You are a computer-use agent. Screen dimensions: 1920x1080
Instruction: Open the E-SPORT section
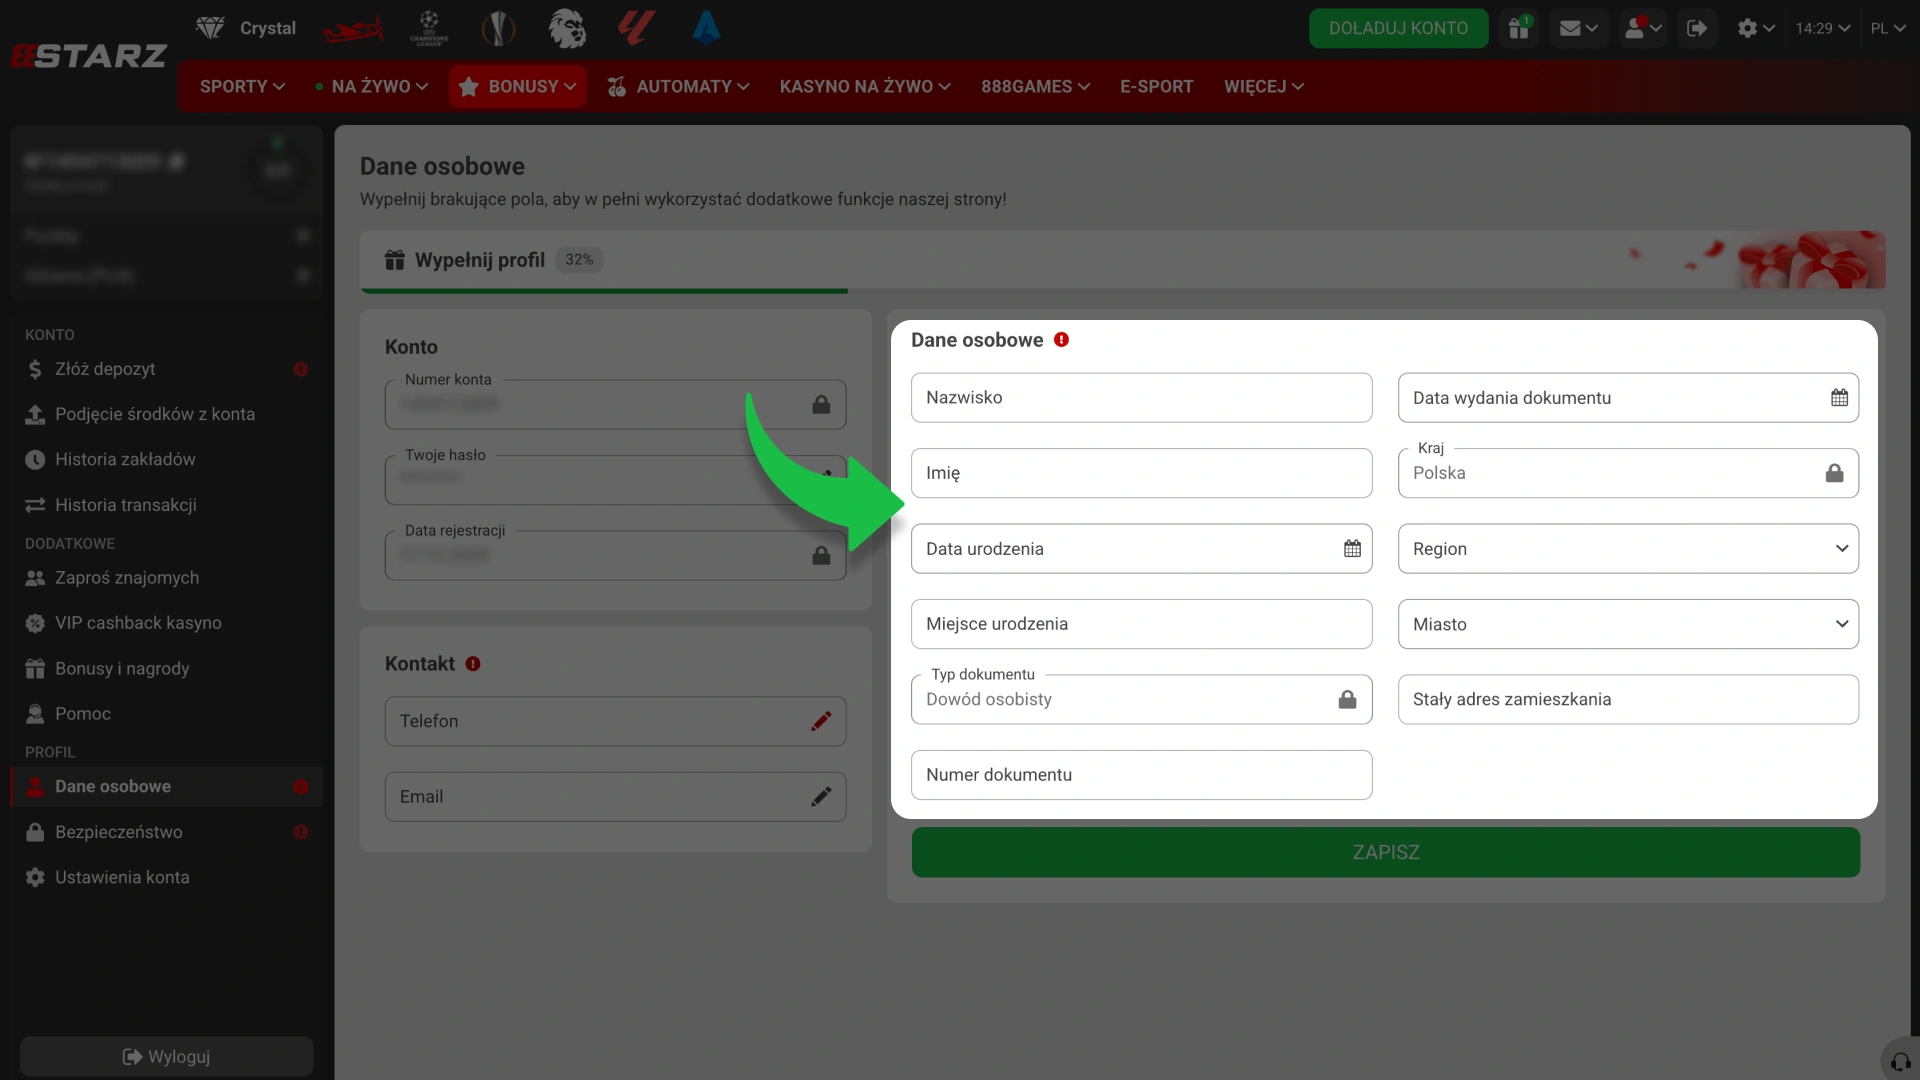[1157, 86]
